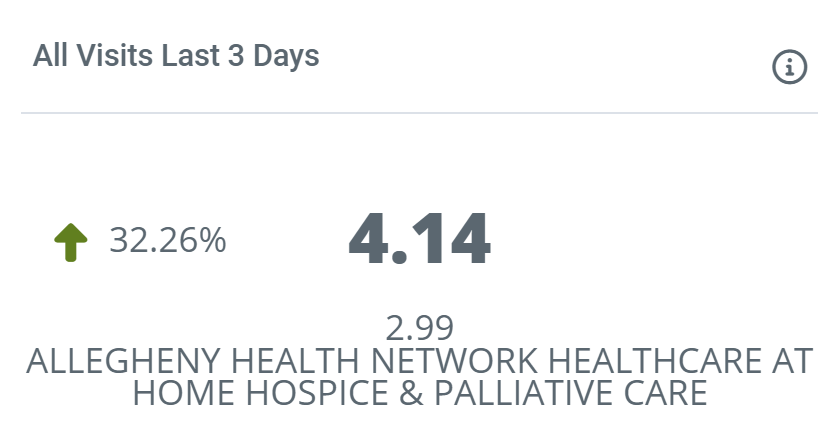840x434 pixels.
Task: Click the number 3 in the title
Action: pos(233,55)
